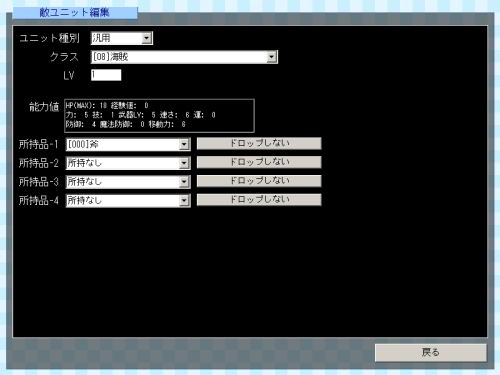
Task: Click the クラス label
Action: point(64,57)
